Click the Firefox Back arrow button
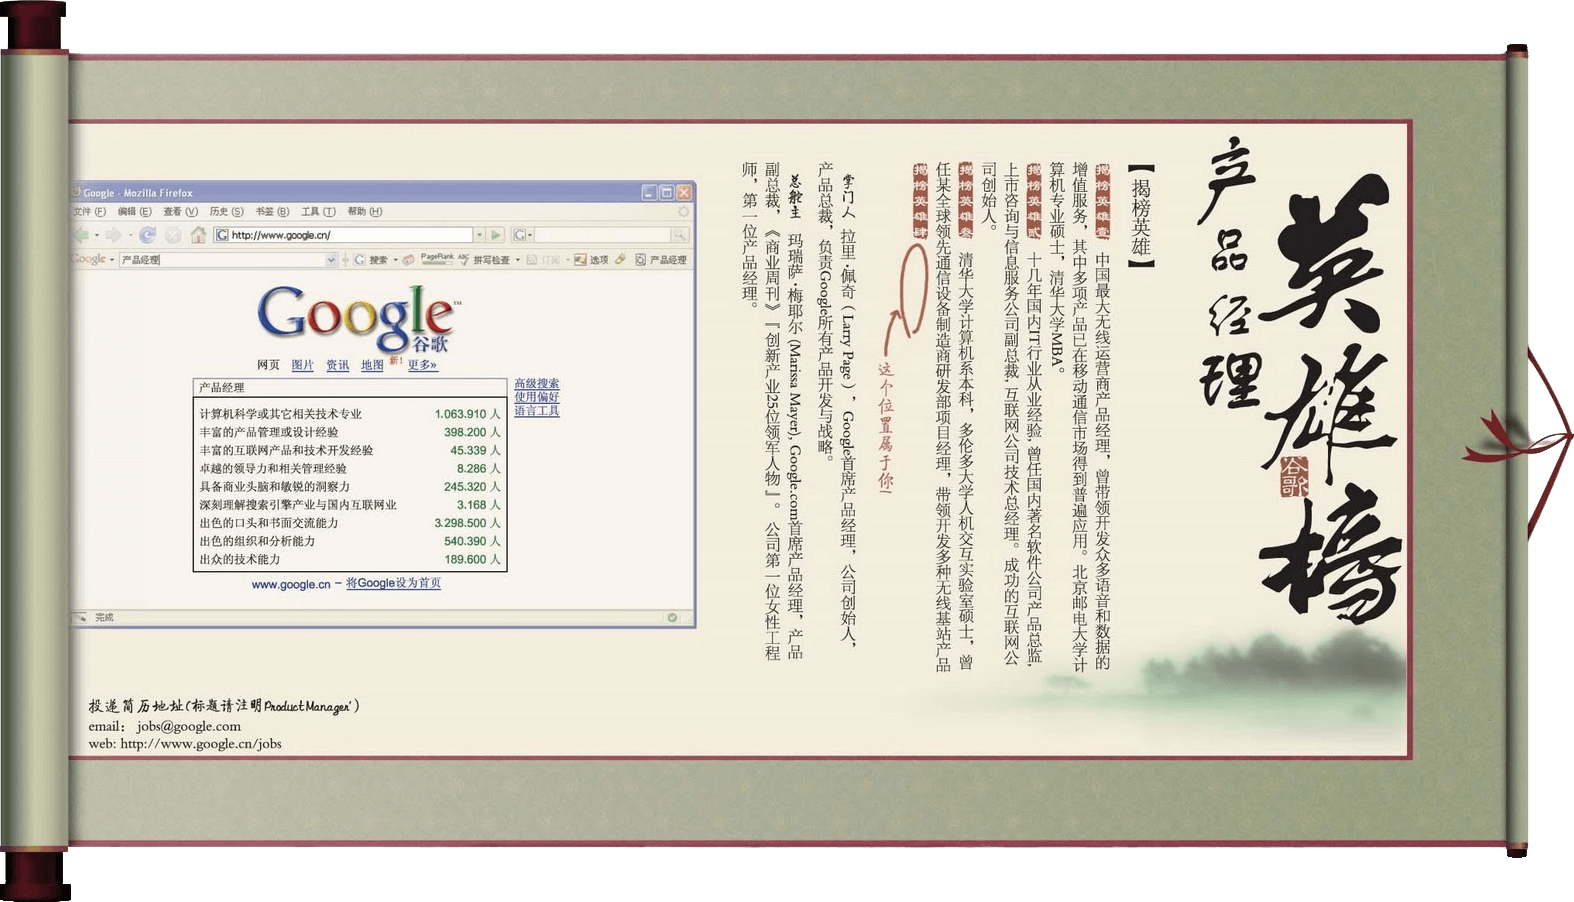Screen dimensions: 1574x902 [82, 235]
